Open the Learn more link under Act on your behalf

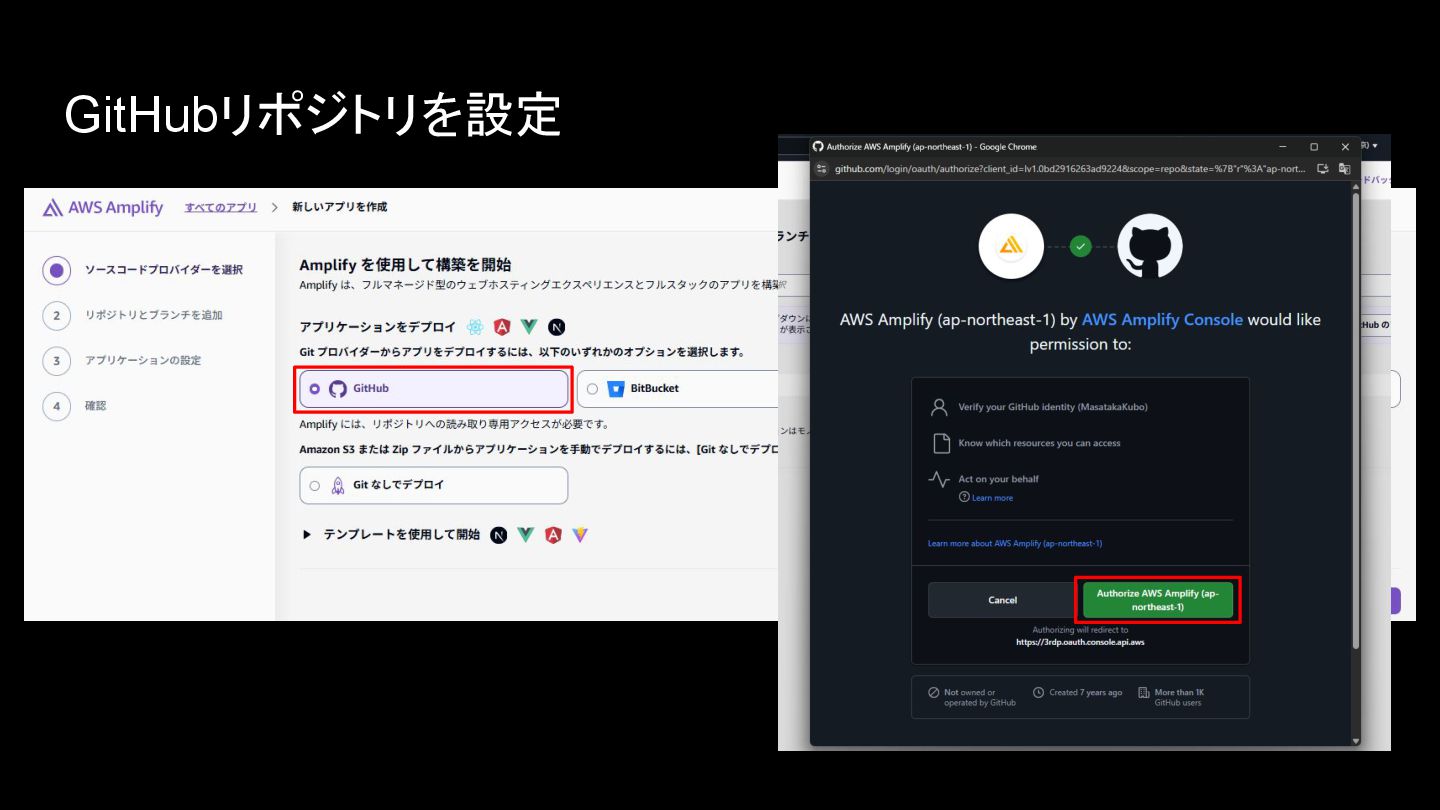click(x=992, y=498)
